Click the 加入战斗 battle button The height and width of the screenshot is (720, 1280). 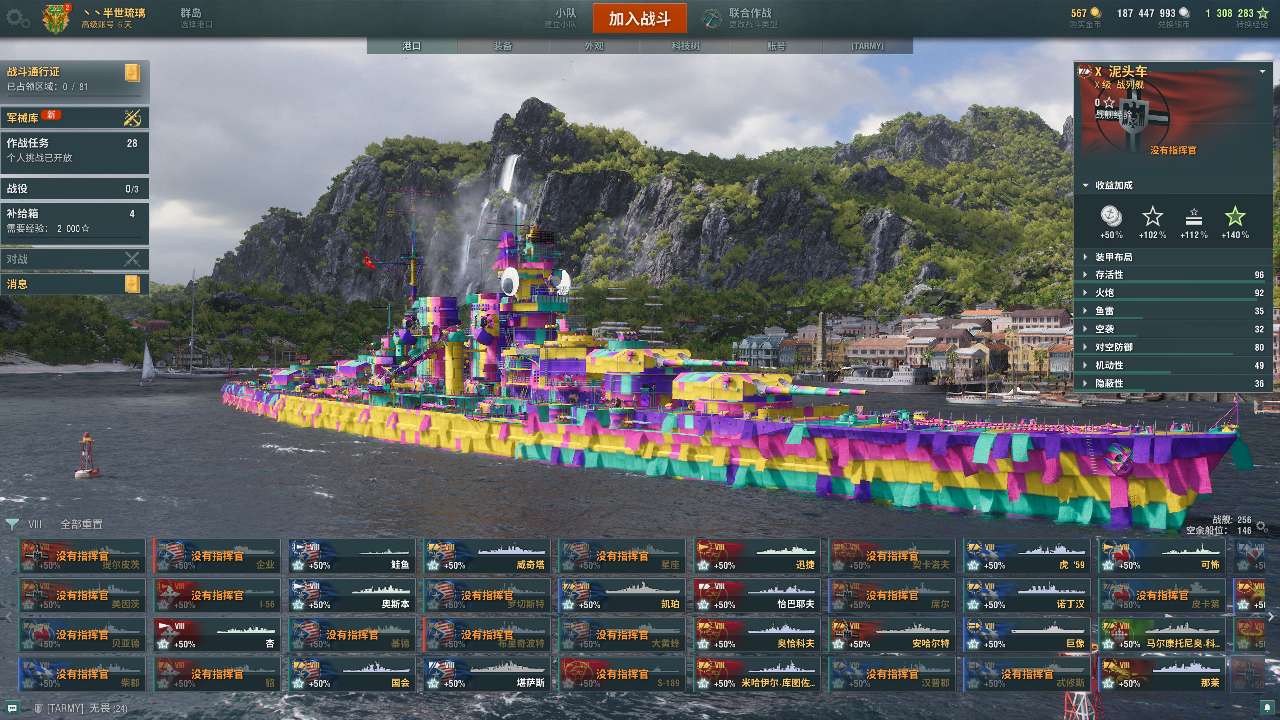[640, 18]
